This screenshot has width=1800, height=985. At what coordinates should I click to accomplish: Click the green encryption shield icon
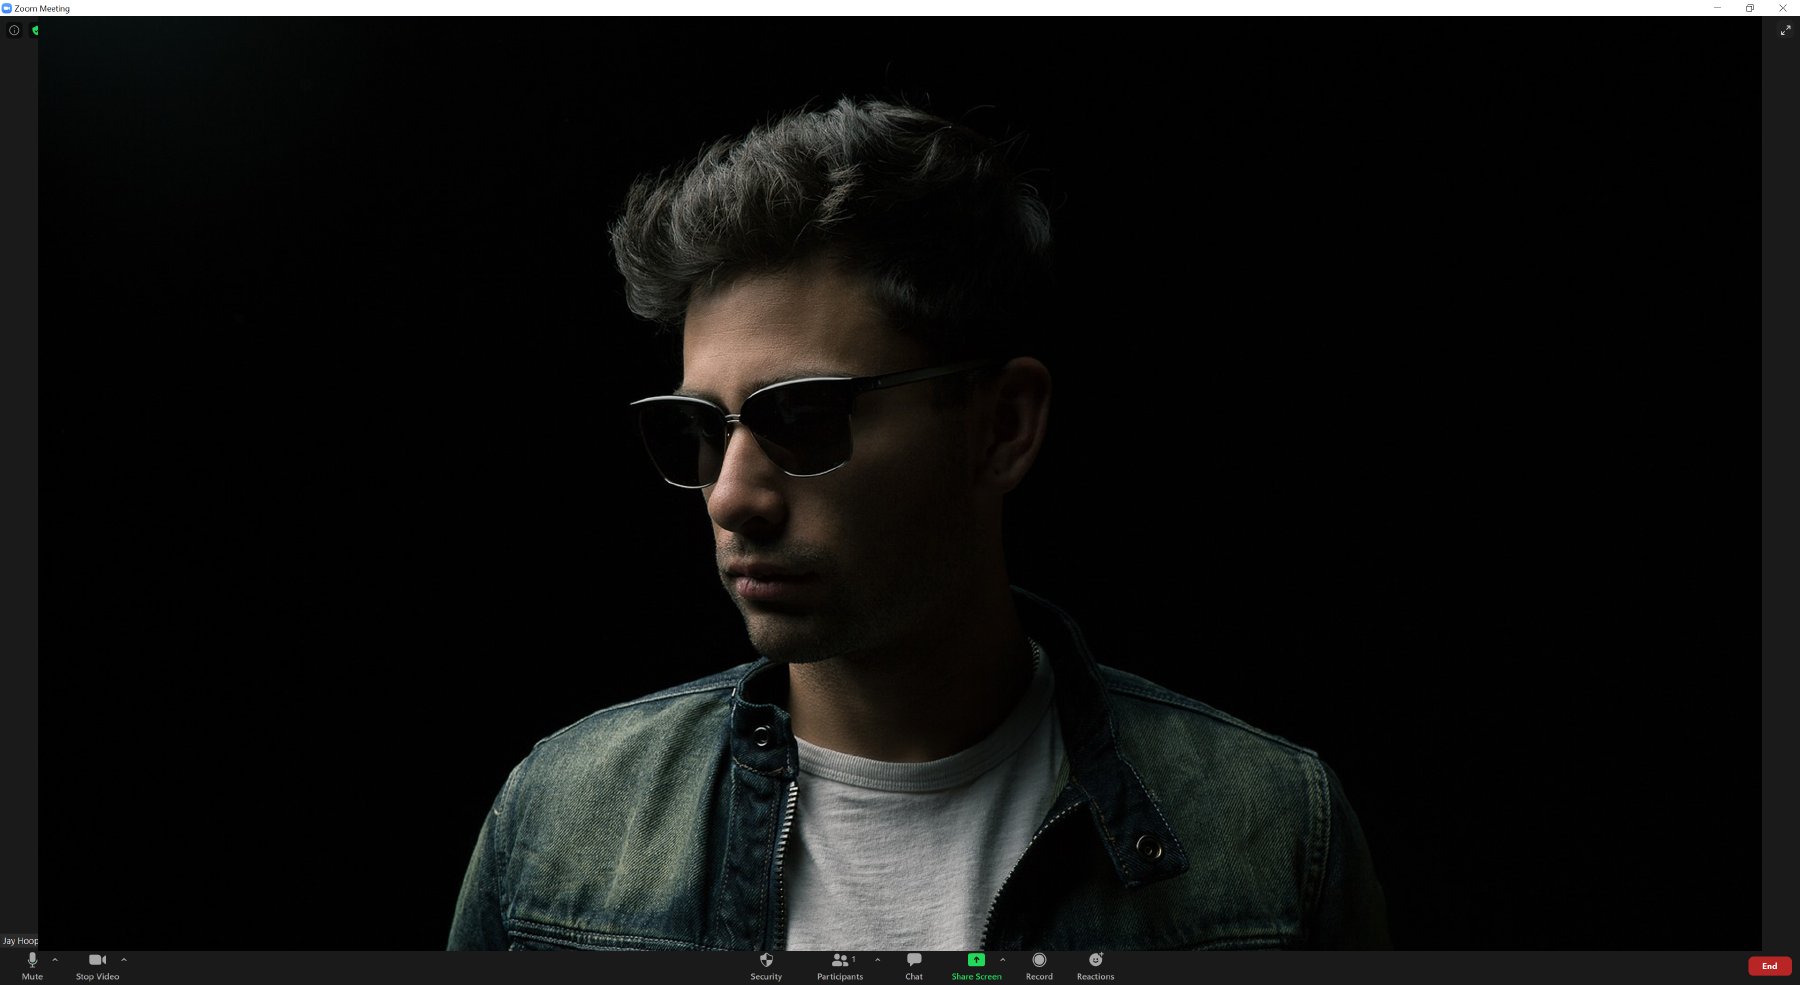[35, 30]
